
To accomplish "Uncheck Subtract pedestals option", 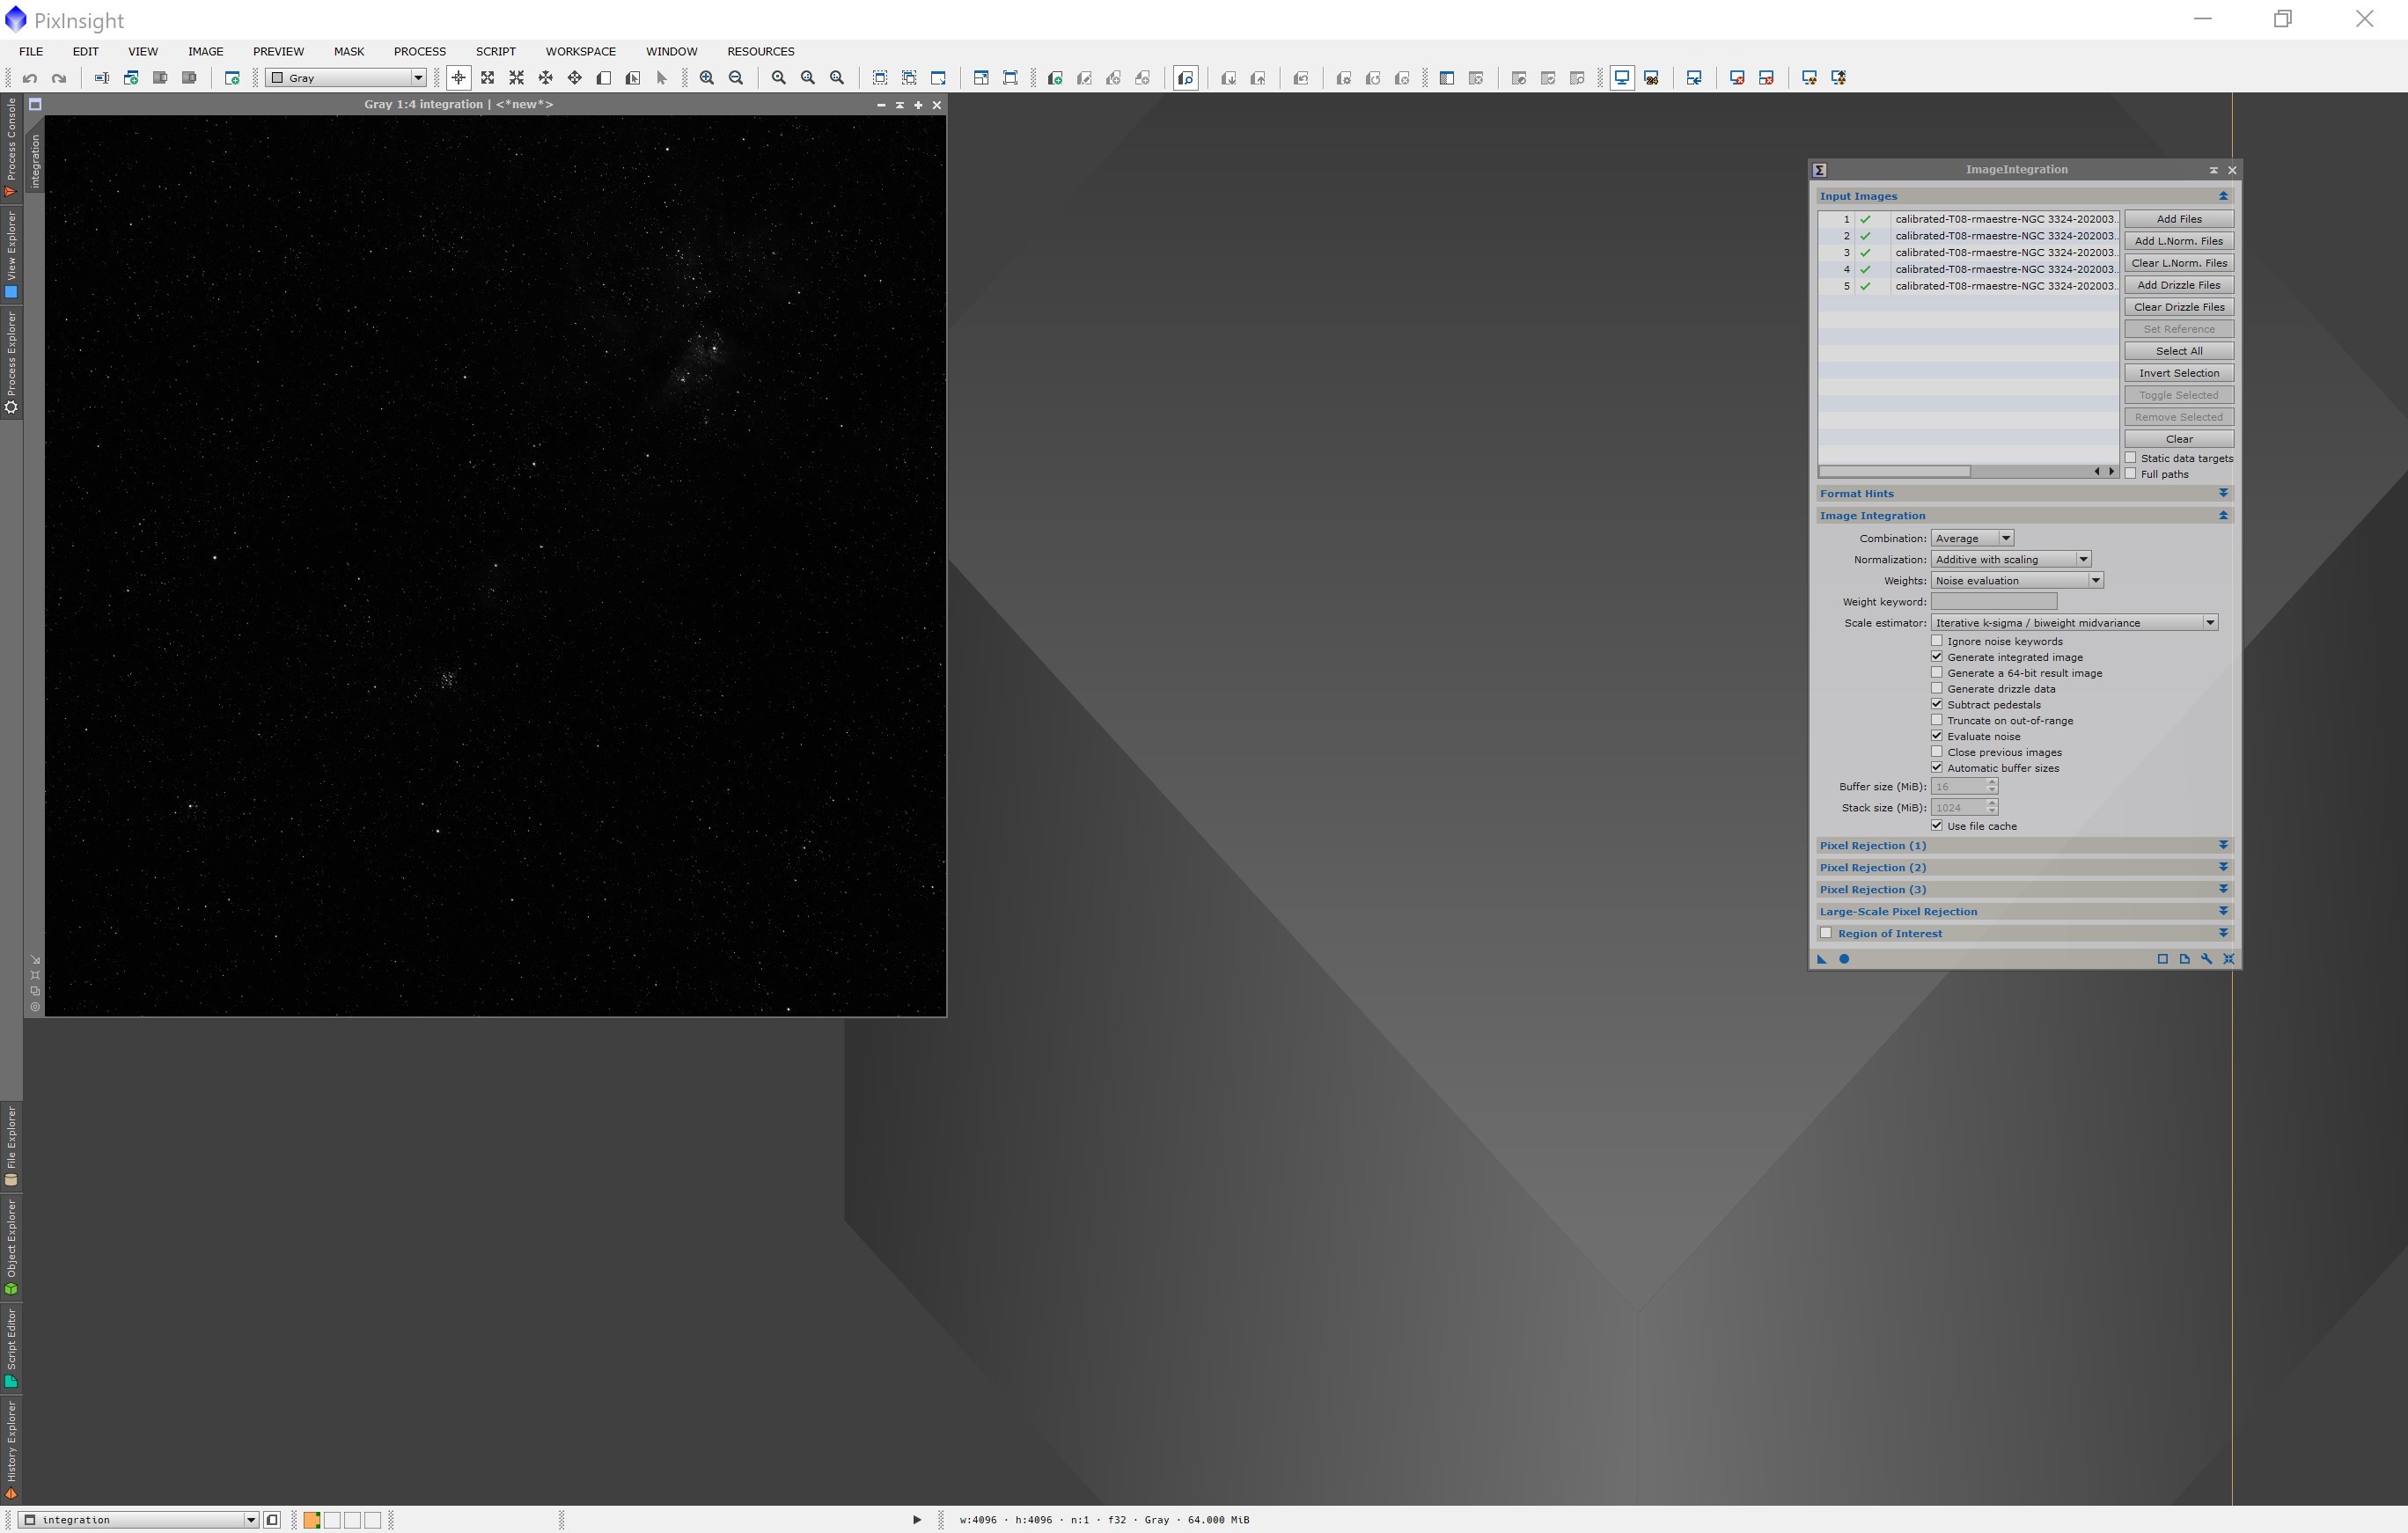I will pyautogui.click(x=1937, y=704).
